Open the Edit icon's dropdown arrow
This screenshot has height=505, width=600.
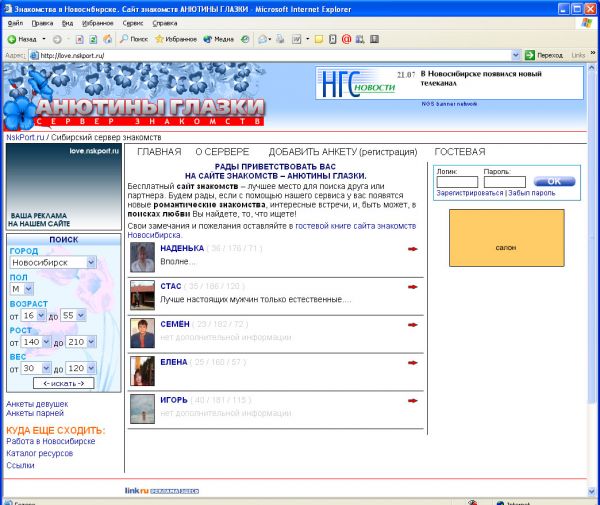point(307,39)
